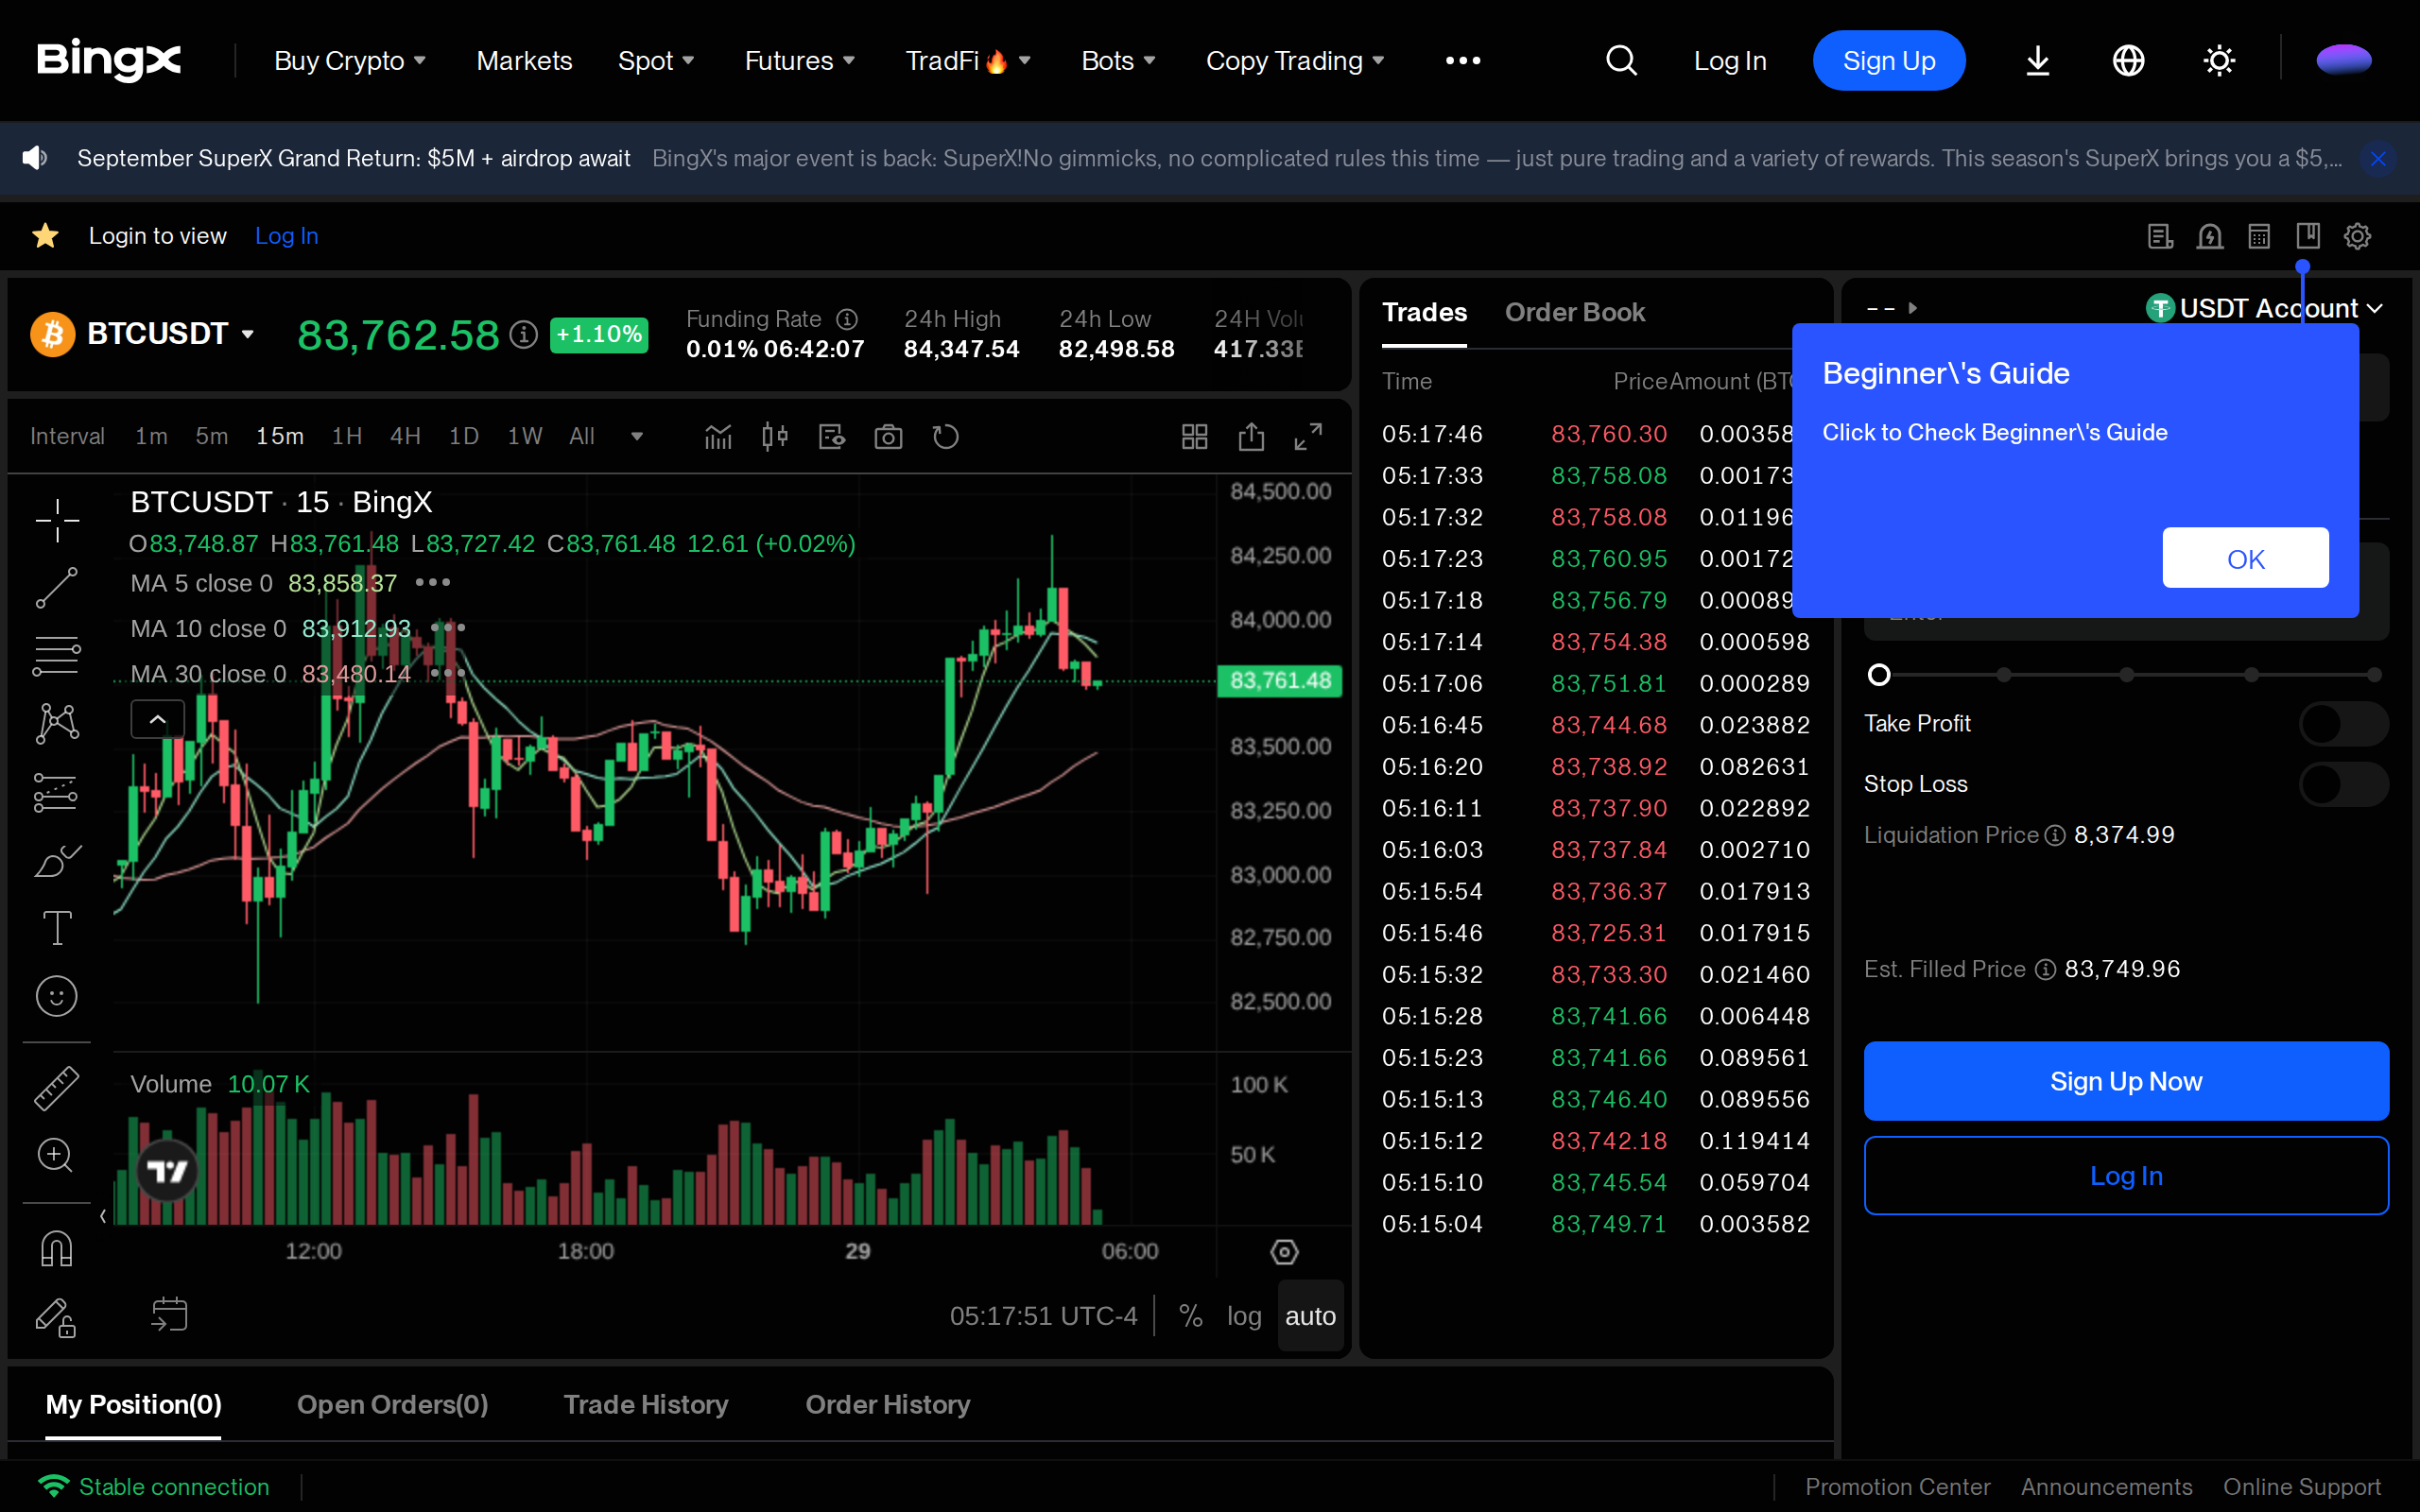Open the Futures dropdown menu
Screen dimensions: 2420x1512
[800, 61]
